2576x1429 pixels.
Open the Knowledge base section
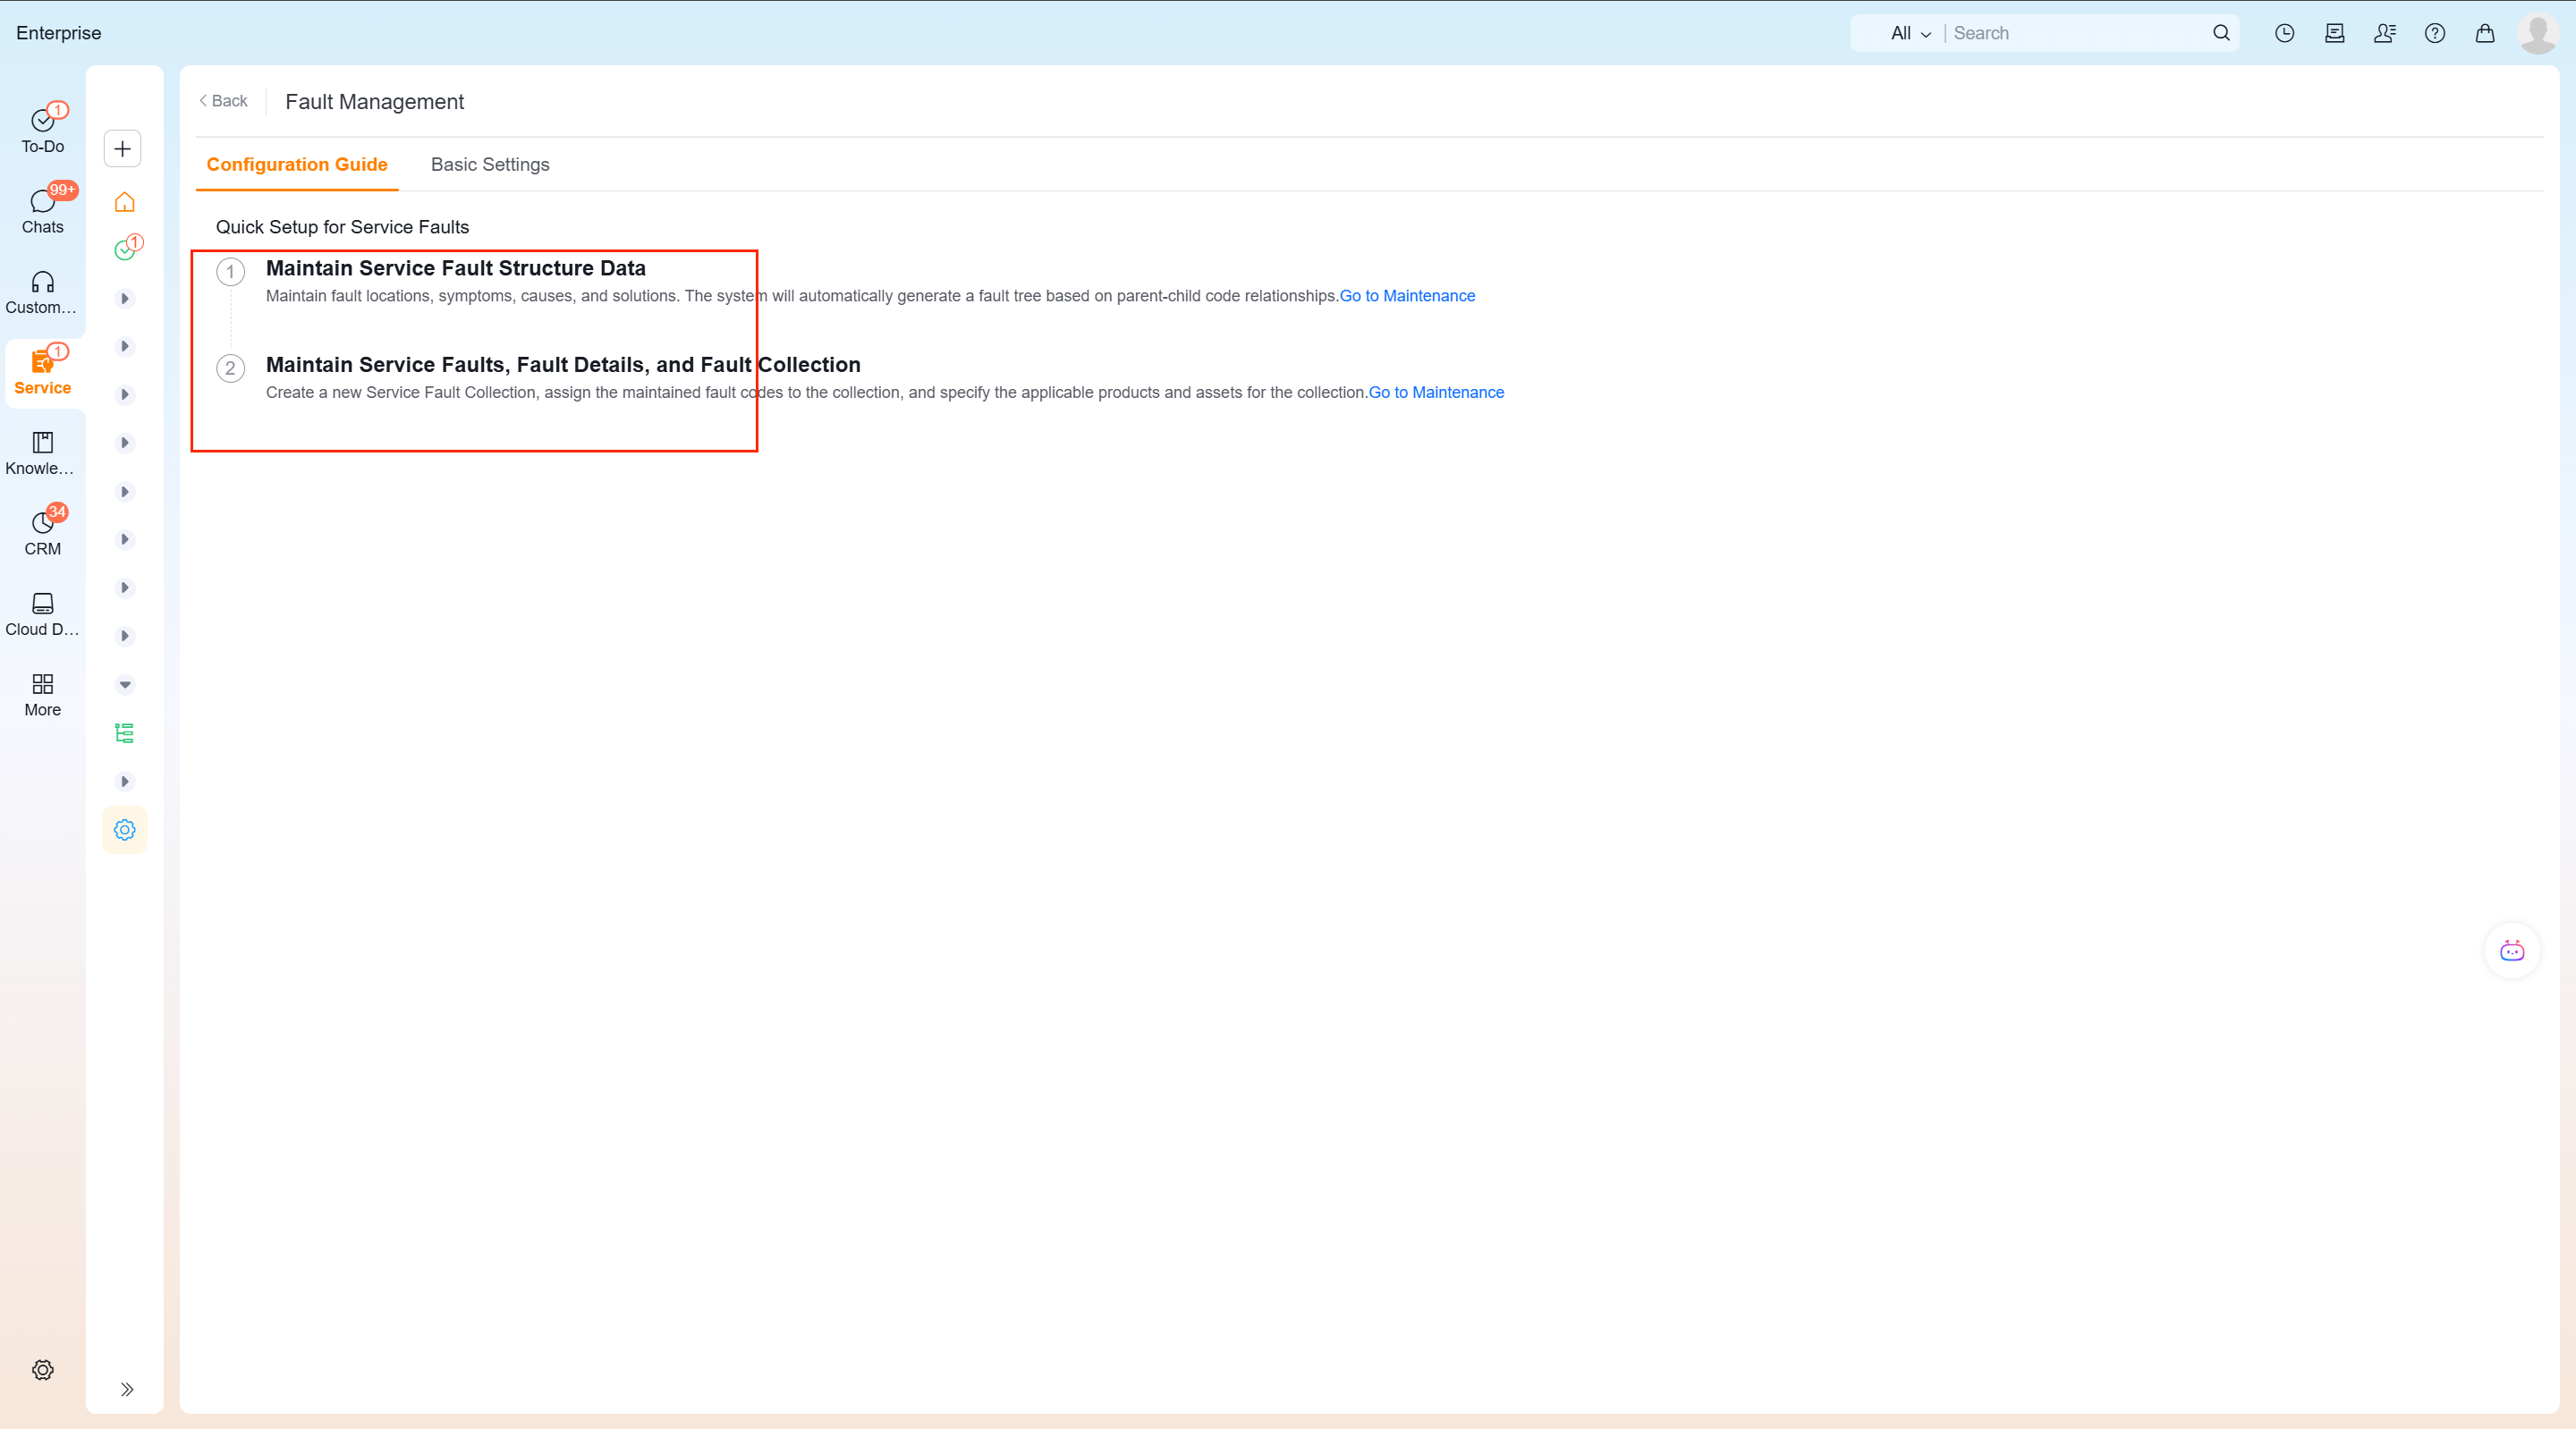pos(42,453)
